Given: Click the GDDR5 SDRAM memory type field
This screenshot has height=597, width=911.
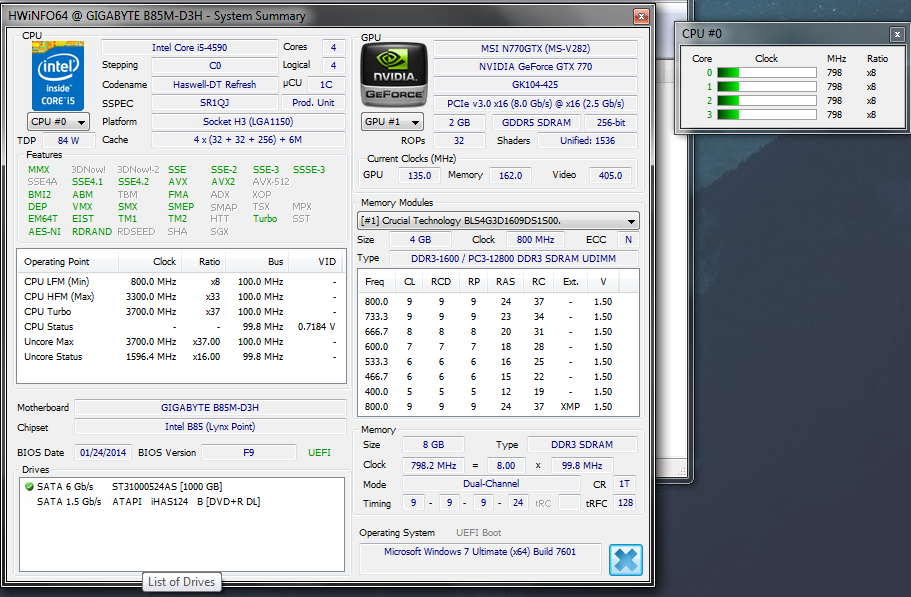Looking at the screenshot, I should point(536,123).
